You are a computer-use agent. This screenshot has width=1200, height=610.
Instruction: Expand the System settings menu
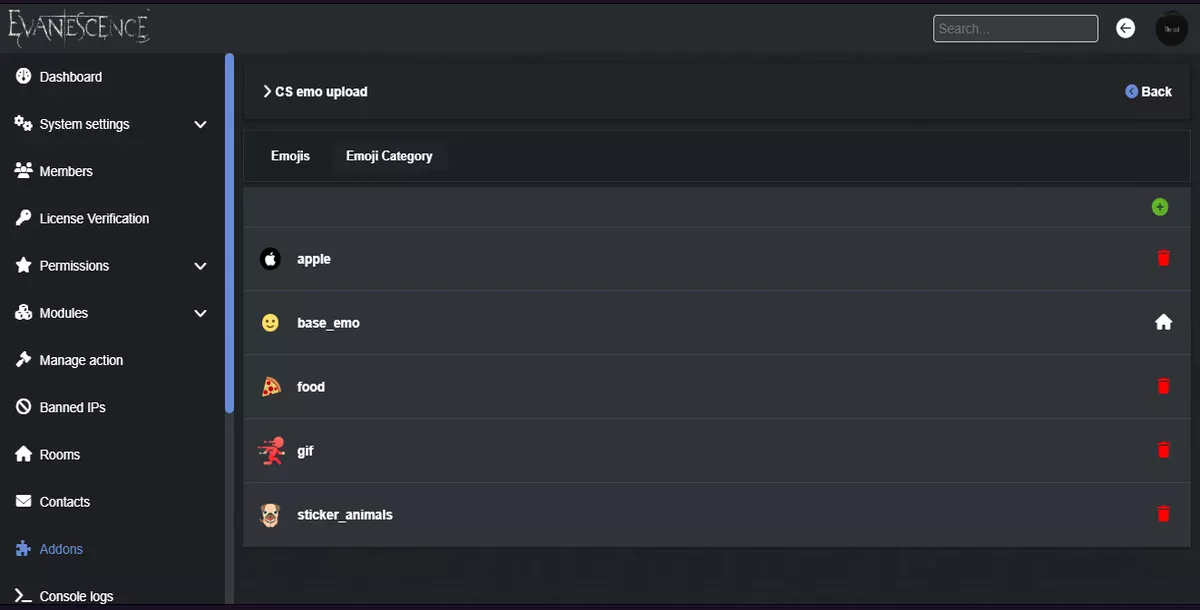click(x=200, y=125)
